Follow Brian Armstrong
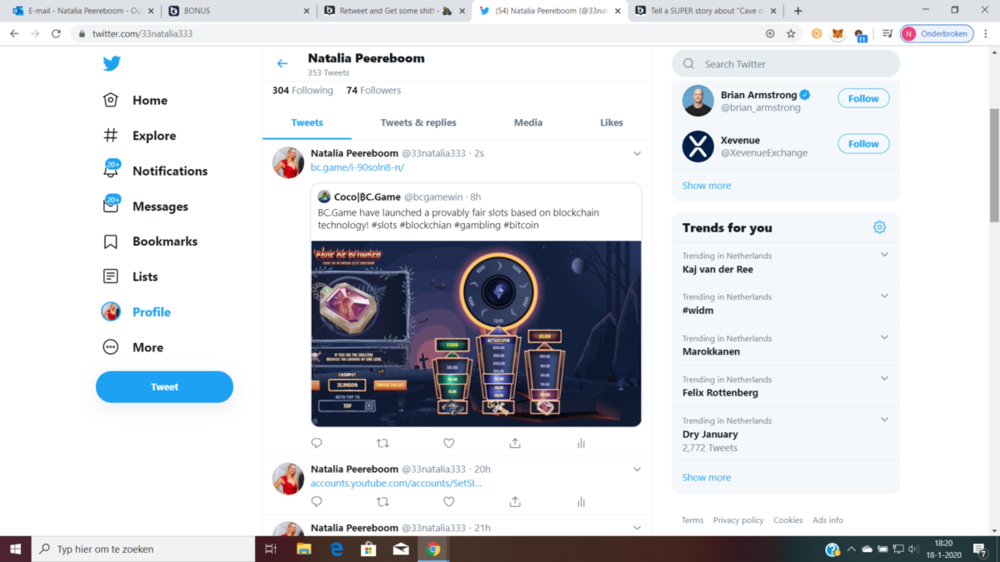Screen dimensions: 1000x562 (x=863, y=99)
